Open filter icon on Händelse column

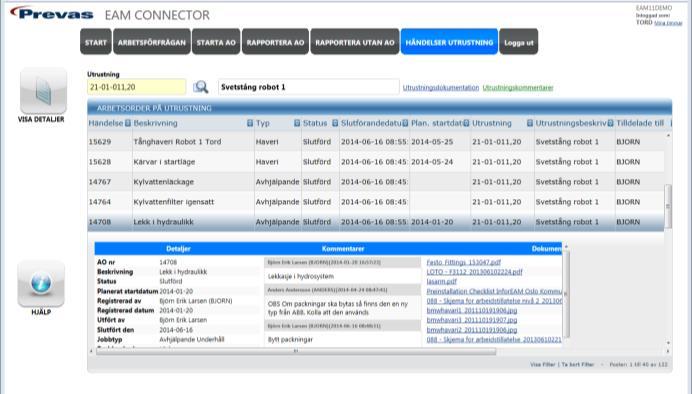coord(128,123)
